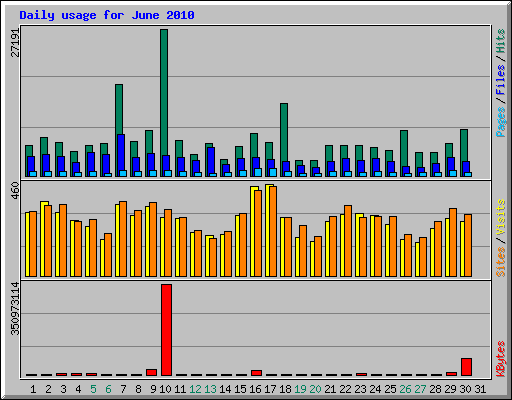Click green weekend day label 13
The width and height of the screenshot is (512, 400).
click(210, 389)
